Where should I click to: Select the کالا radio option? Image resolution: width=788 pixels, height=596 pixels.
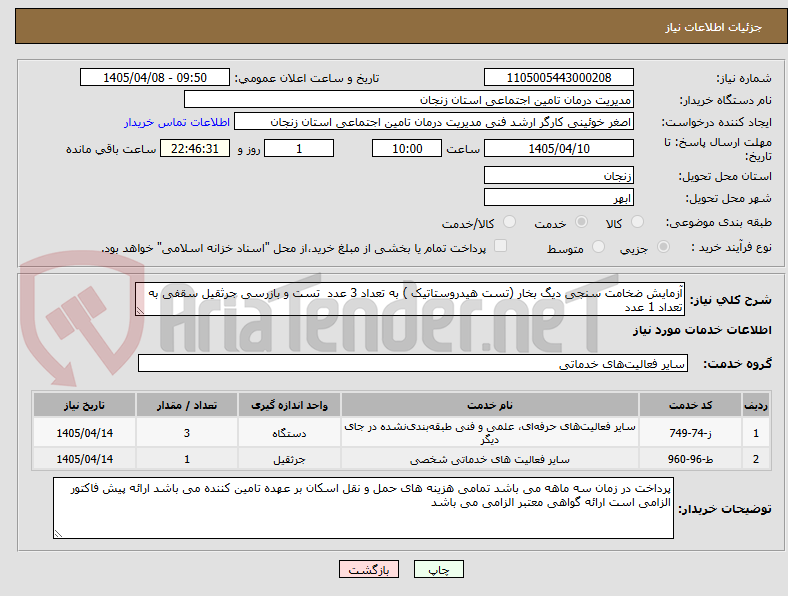click(637, 222)
